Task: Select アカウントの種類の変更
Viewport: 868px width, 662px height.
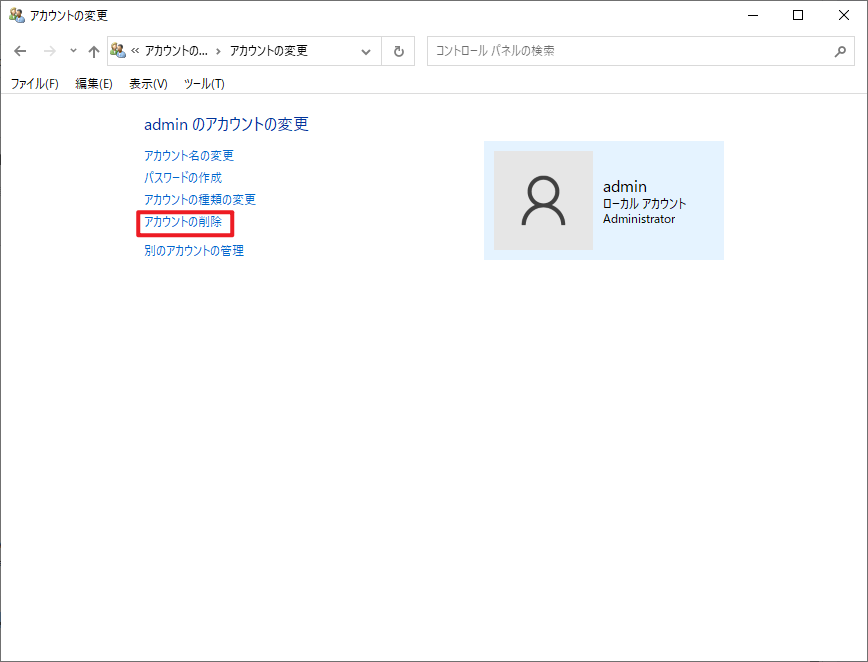Action: [x=200, y=200]
